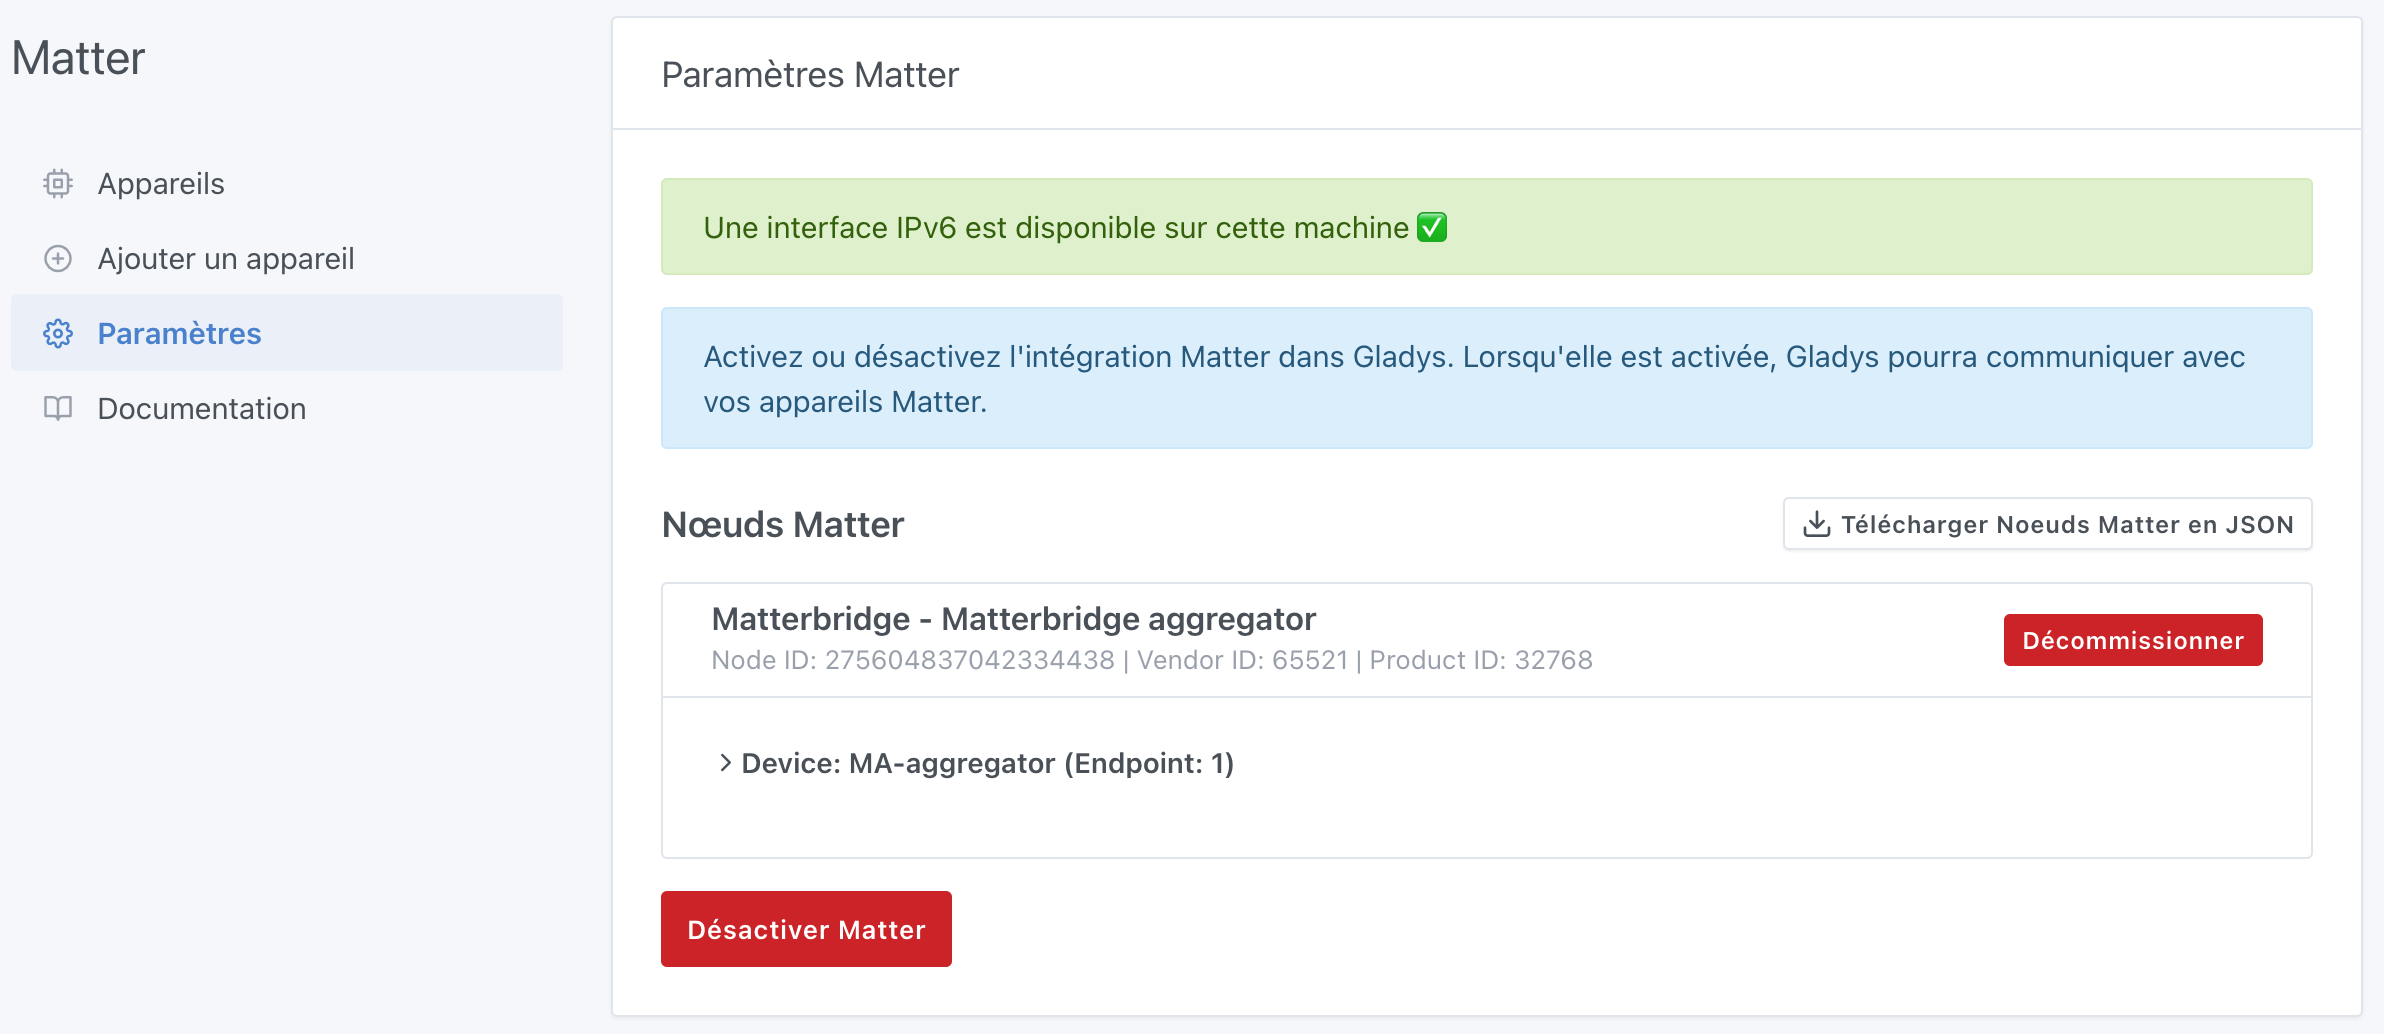Switch to the Appareils section
This screenshot has width=2384, height=1034.
[160, 183]
